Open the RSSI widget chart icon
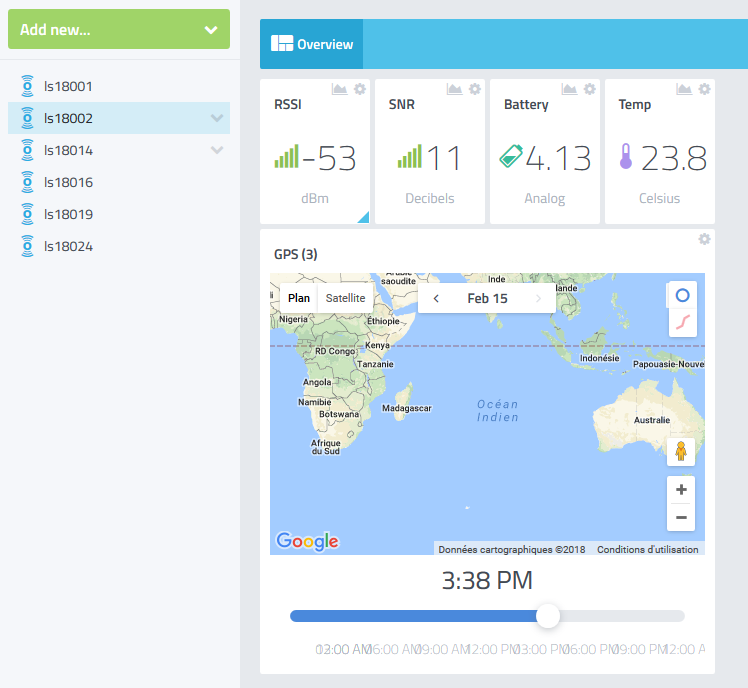This screenshot has width=748, height=688. [339, 89]
